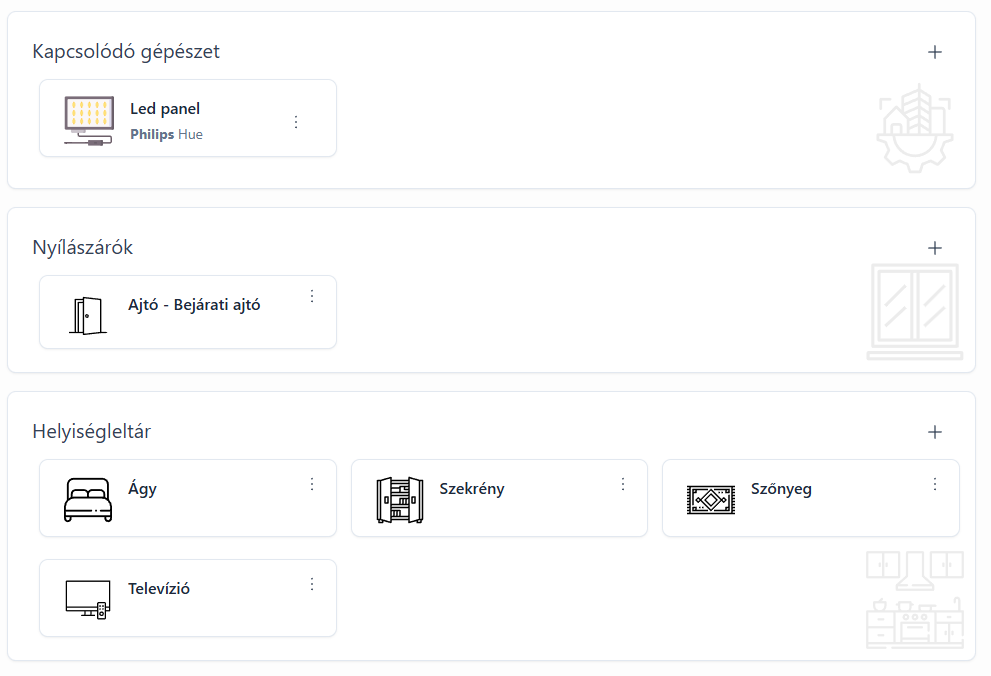The image size is (991, 676).
Task: Click the wardrobe icon for Szekrény
Action: pos(399,500)
